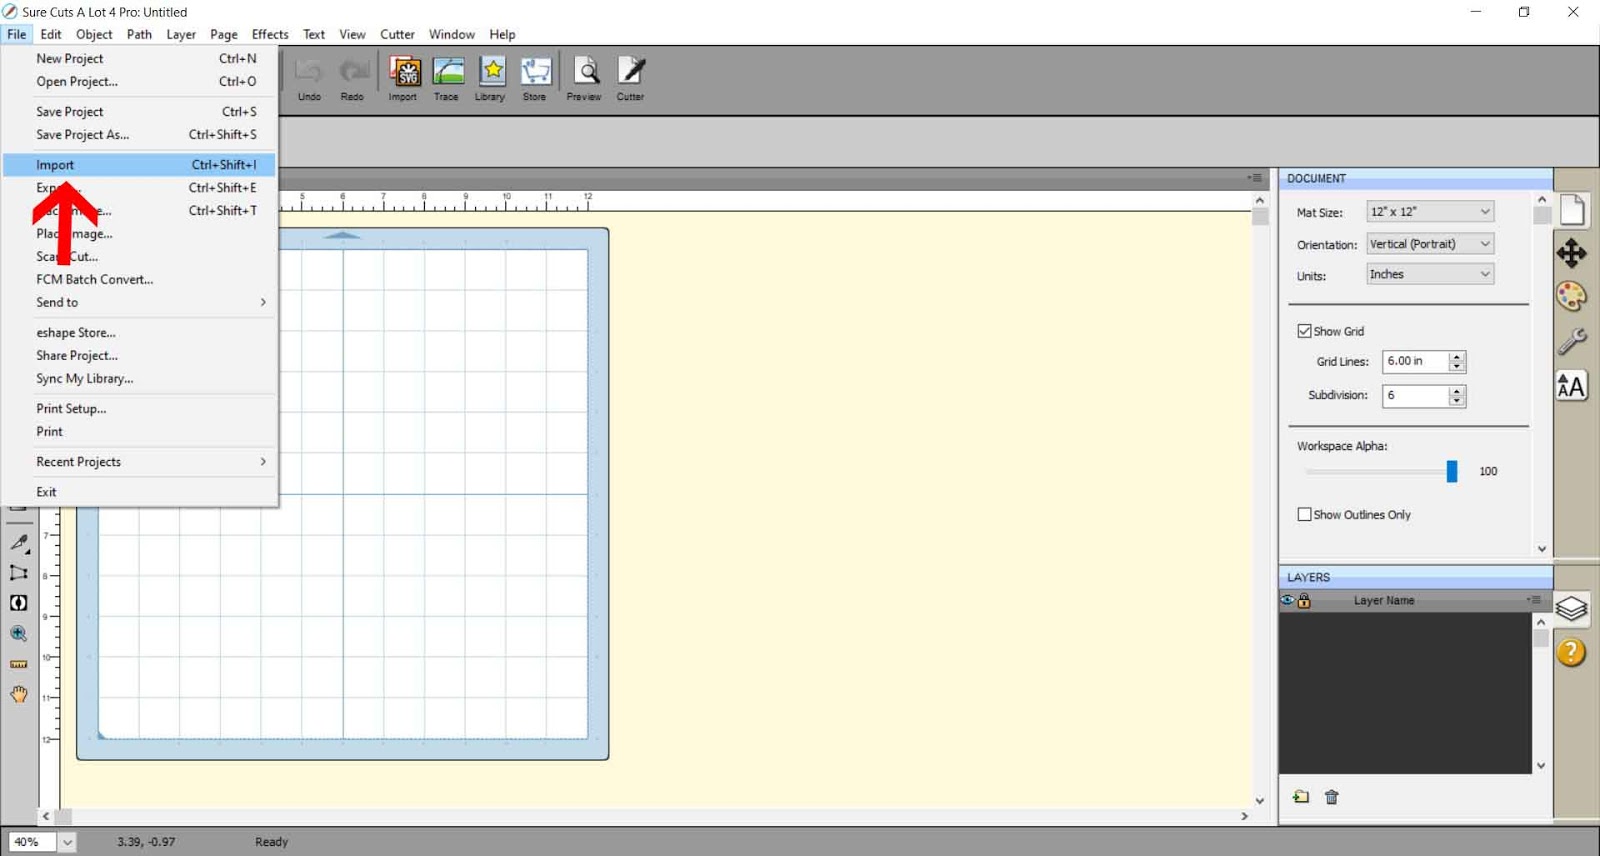Select Sync My Library menu entry

pos(139,379)
